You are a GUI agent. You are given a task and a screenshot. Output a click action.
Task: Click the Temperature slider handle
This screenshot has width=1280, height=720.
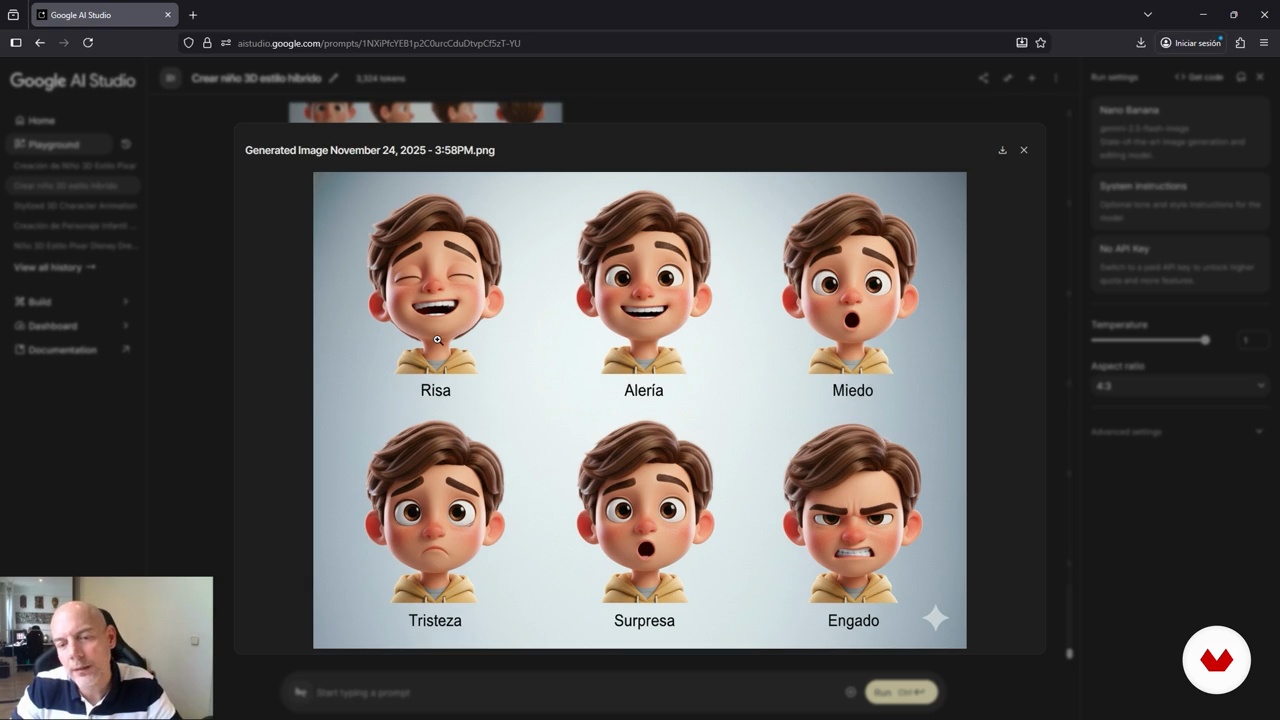coord(1205,340)
